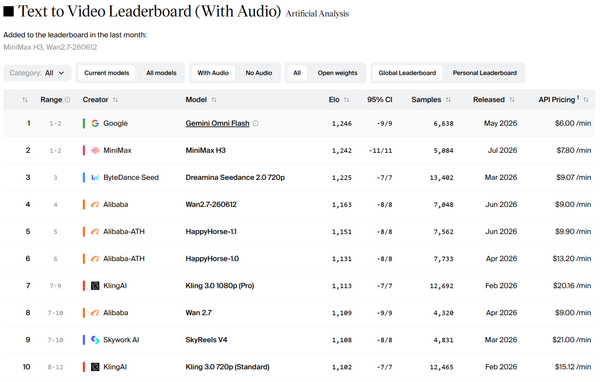The height and width of the screenshot is (382, 600).
Task: Sort the Released column
Action: pyautogui.click(x=512, y=100)
